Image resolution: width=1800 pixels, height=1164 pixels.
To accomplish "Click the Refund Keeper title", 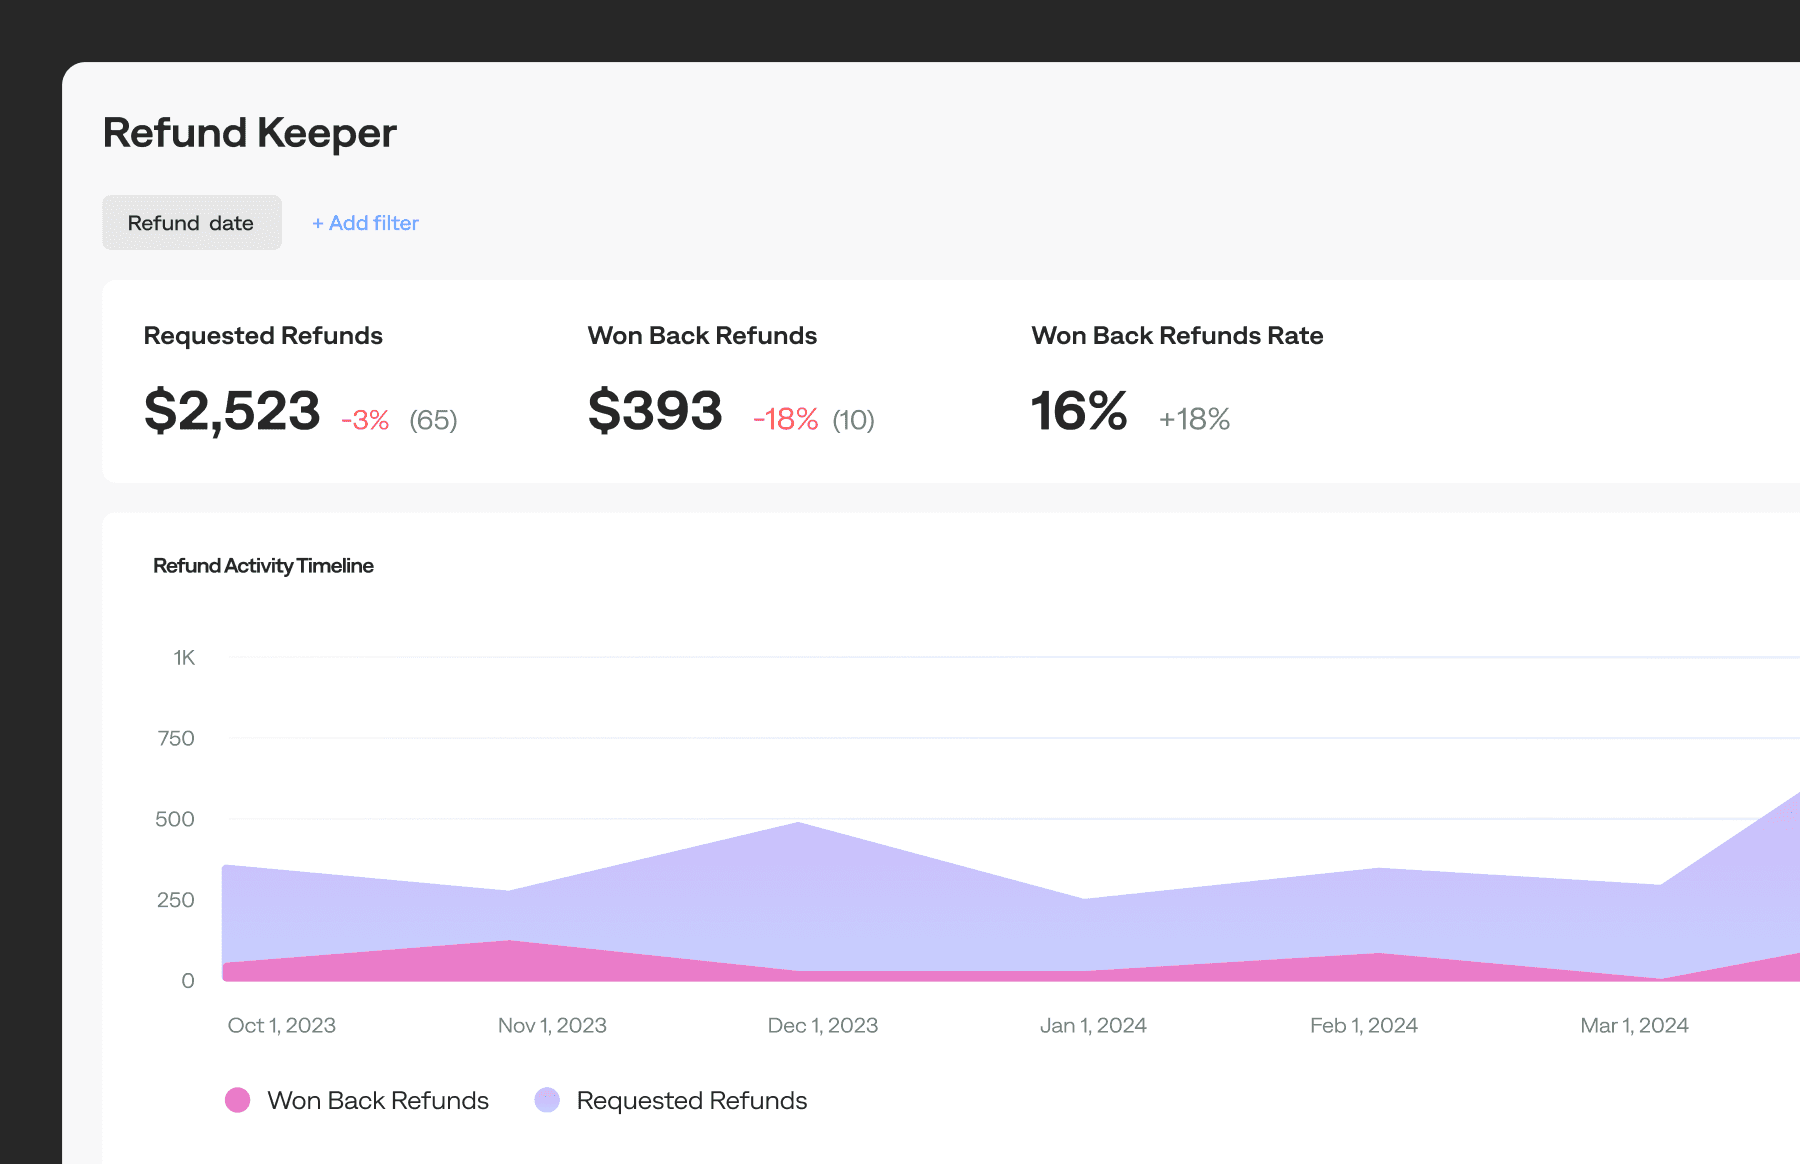I will pyautogui.click(x=249, y=132).
